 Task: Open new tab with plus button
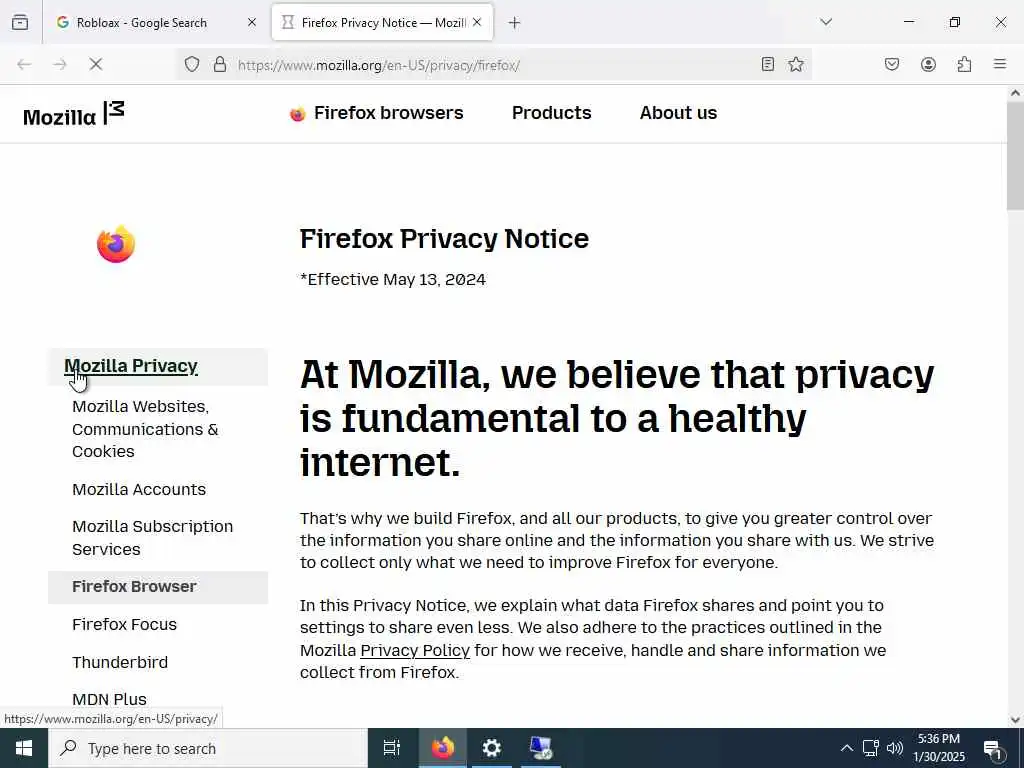pyautogui.click(x=514, y=22)
